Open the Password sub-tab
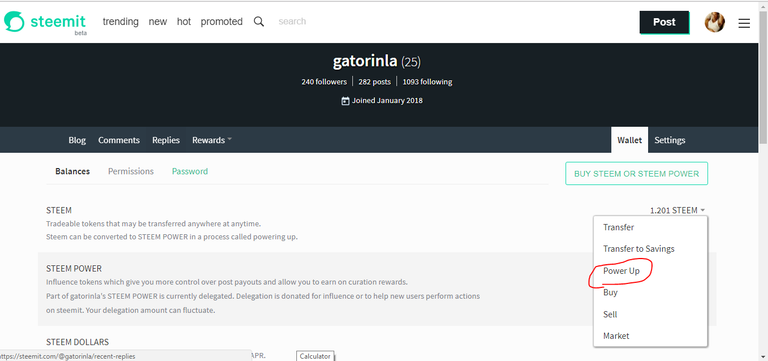The width and height of the screenshot is (768, 361). [190, 171]
